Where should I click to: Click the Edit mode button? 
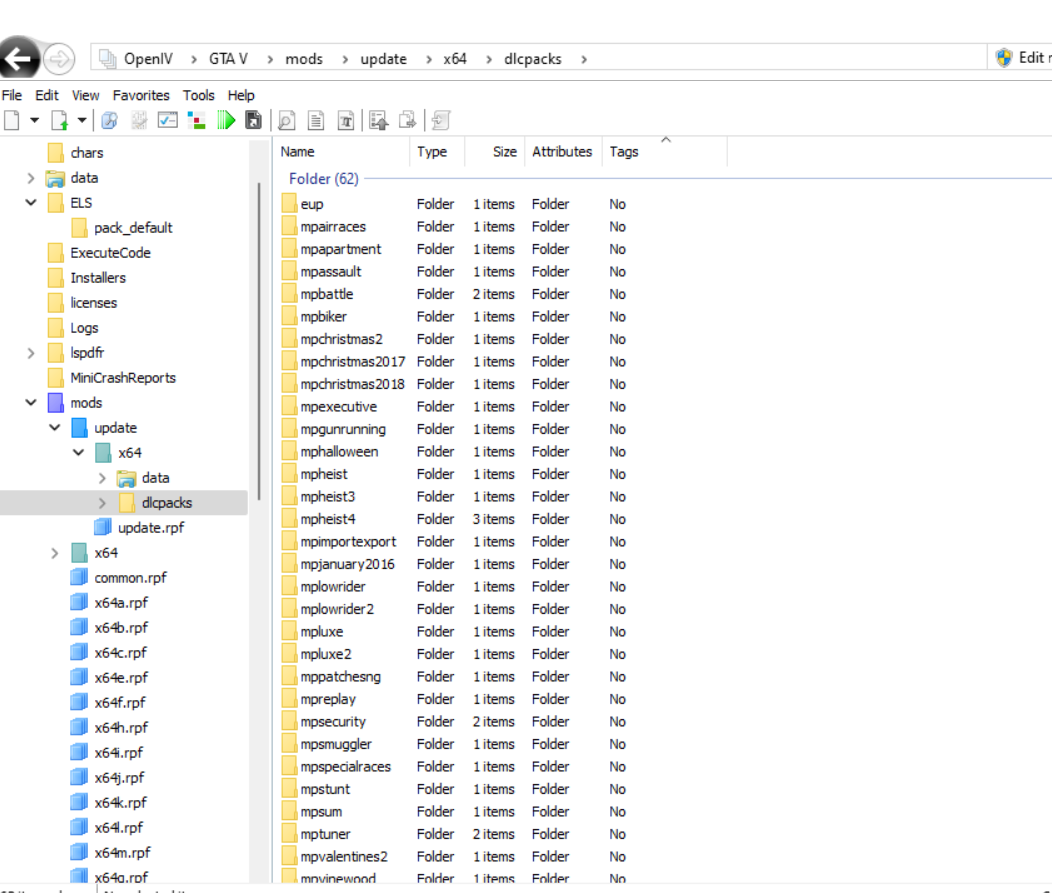1022,58
